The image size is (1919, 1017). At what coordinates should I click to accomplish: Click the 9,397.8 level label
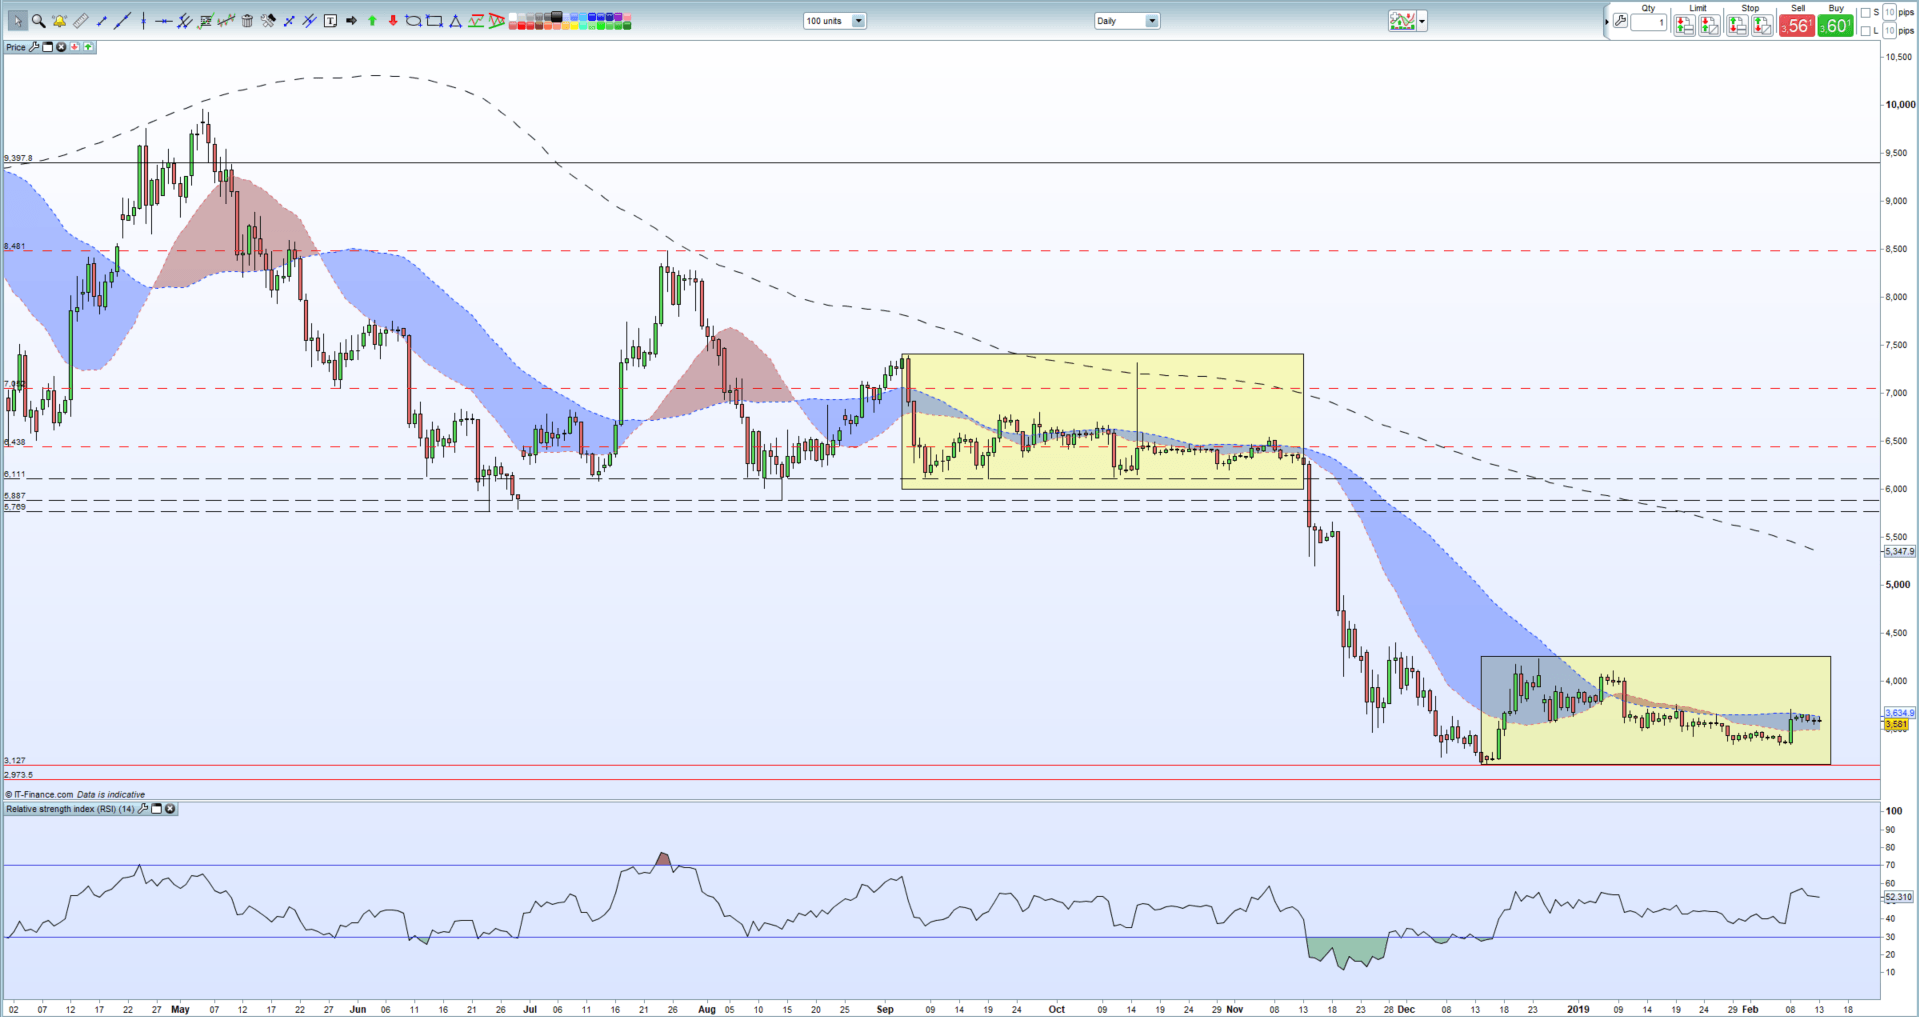click(18, 158)
